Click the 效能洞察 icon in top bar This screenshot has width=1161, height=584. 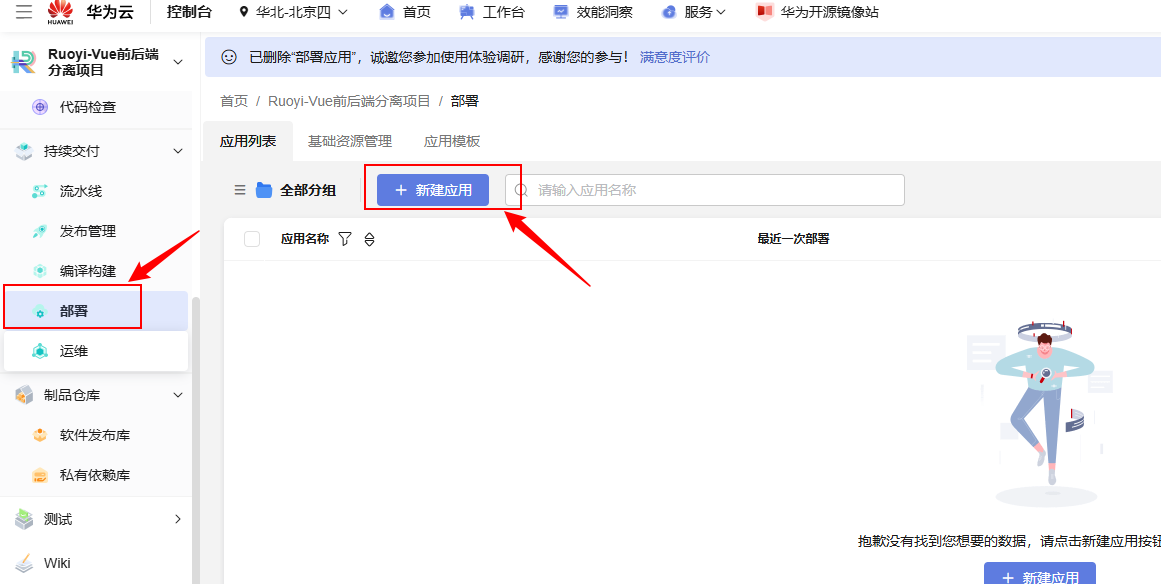click(x=561, y=12)
